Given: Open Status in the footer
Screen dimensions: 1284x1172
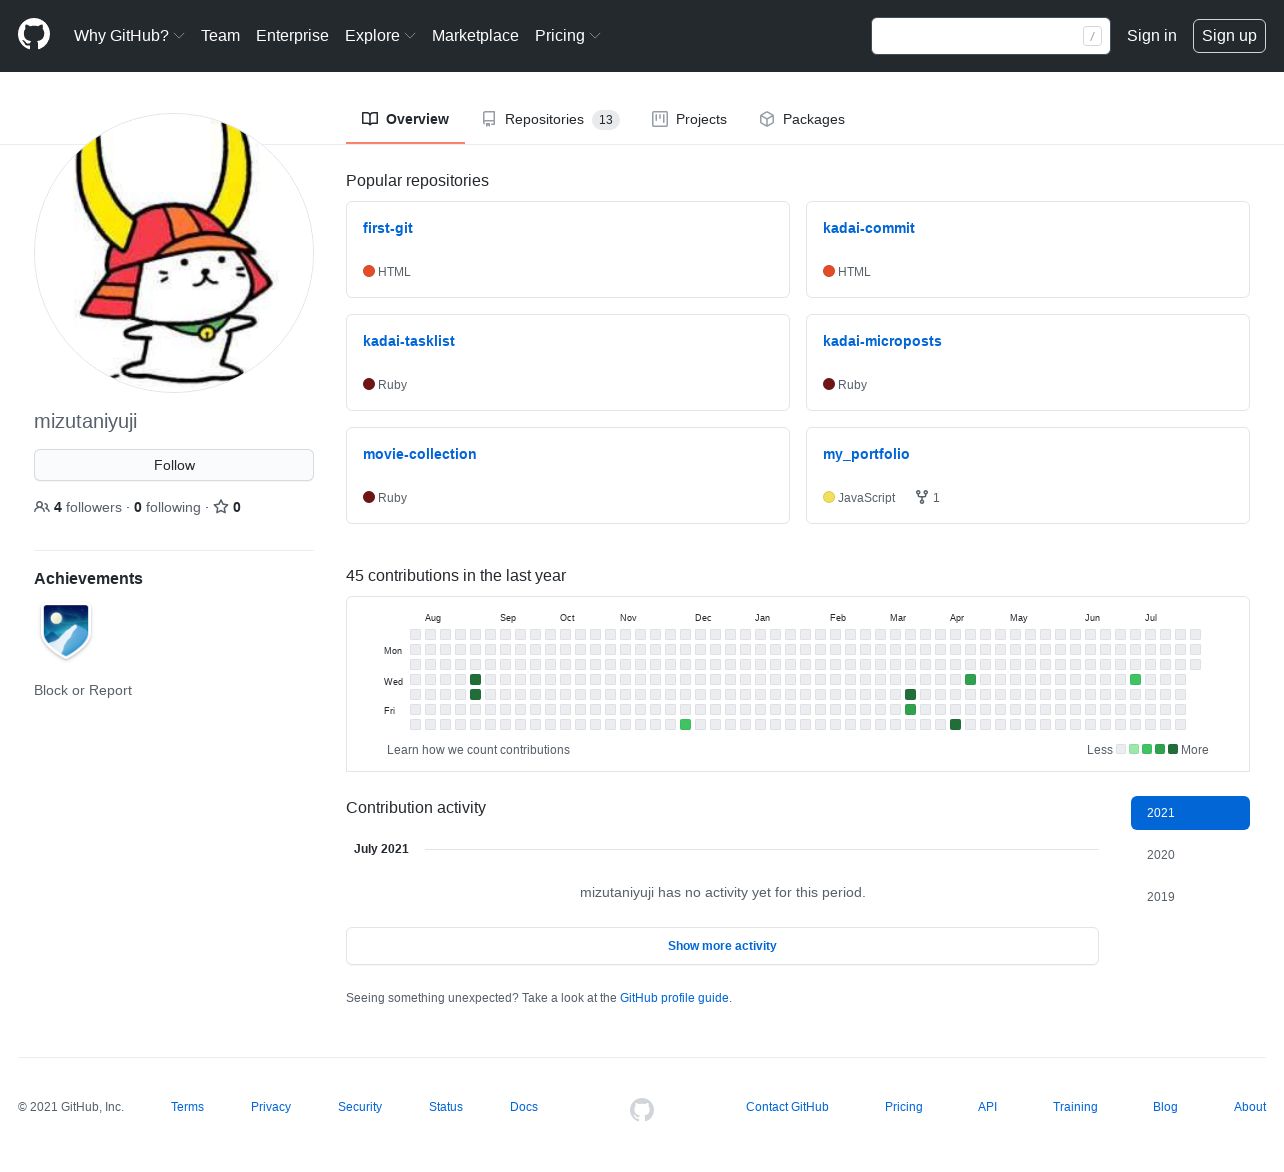Looking at the screenshot, I should pyautogui.click(x=446, y=1107).
